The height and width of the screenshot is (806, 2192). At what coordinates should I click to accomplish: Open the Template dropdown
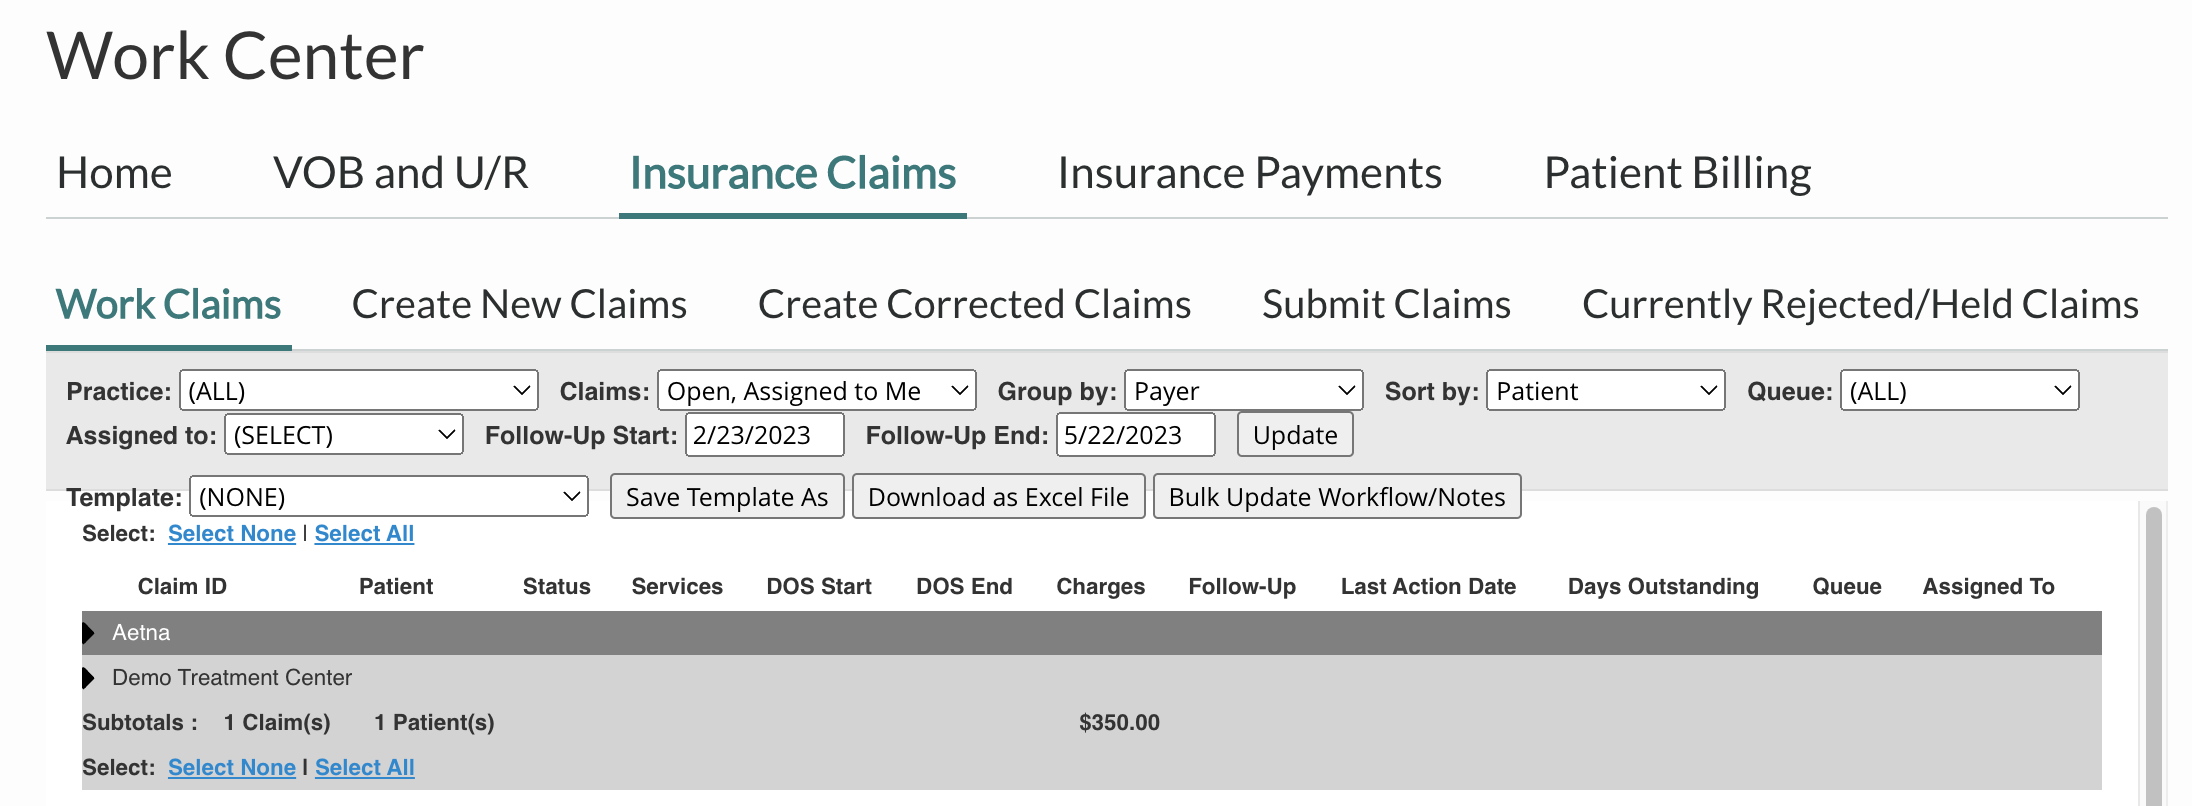(389, 496)
